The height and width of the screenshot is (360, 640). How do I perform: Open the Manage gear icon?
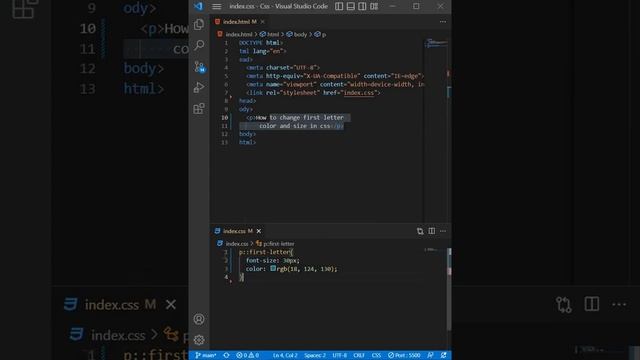[199, 340]
